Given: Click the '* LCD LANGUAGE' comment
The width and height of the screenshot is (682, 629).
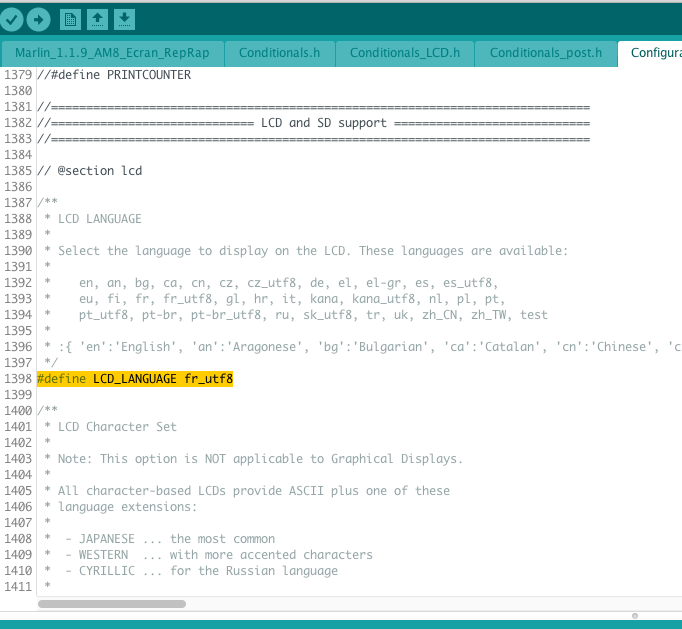Looking at the screenshot, I should click(93, 219).
